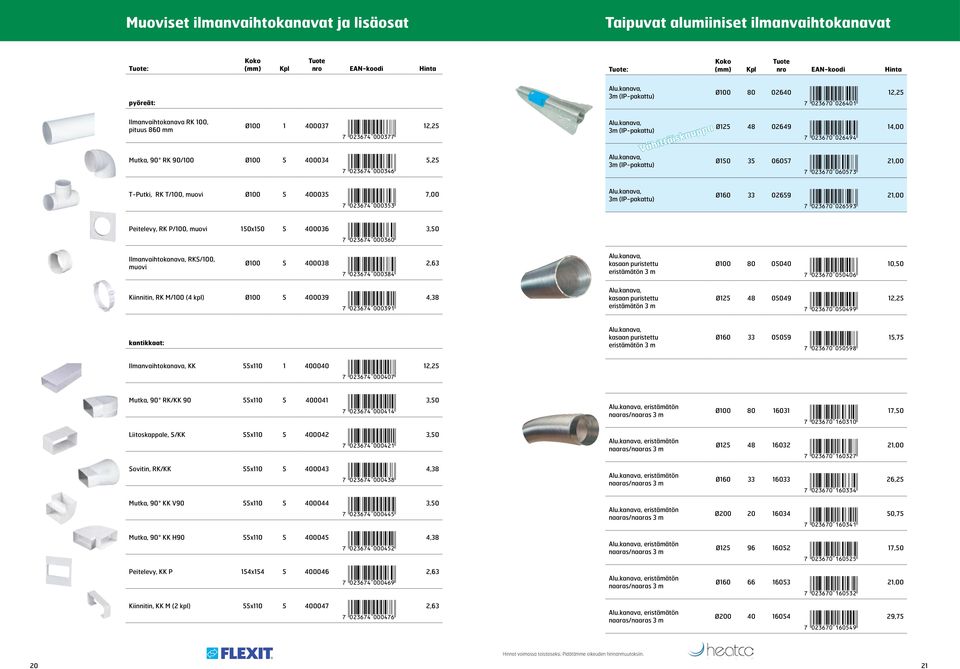The height and width of the screenshot is (669, 960).
Task: Click product number 16052
Action: [781, 548]
